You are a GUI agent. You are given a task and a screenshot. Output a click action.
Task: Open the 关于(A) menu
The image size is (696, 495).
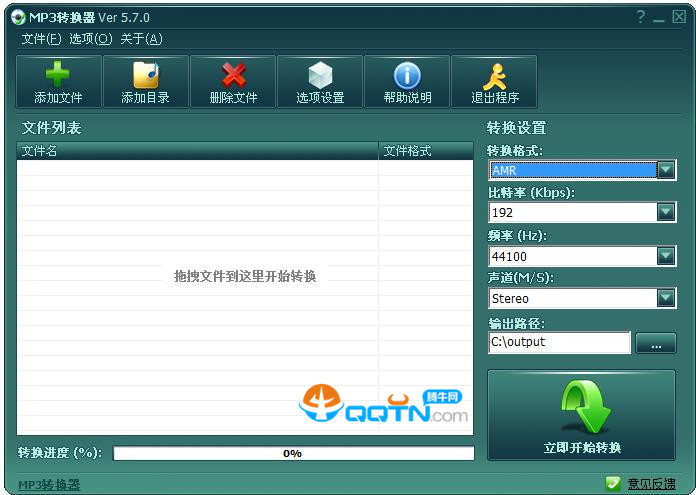click(x=140, y=39)
